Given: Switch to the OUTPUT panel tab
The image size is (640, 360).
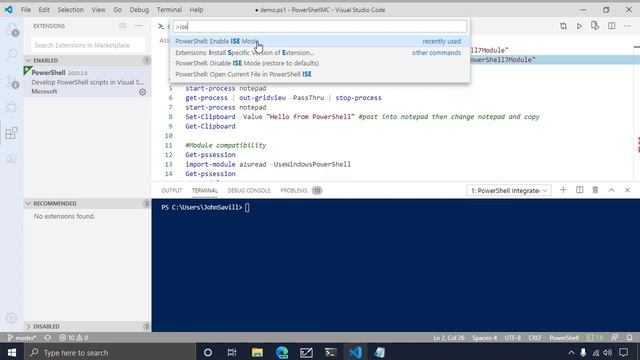Looking at the screenshot, I should coord(171,191).
